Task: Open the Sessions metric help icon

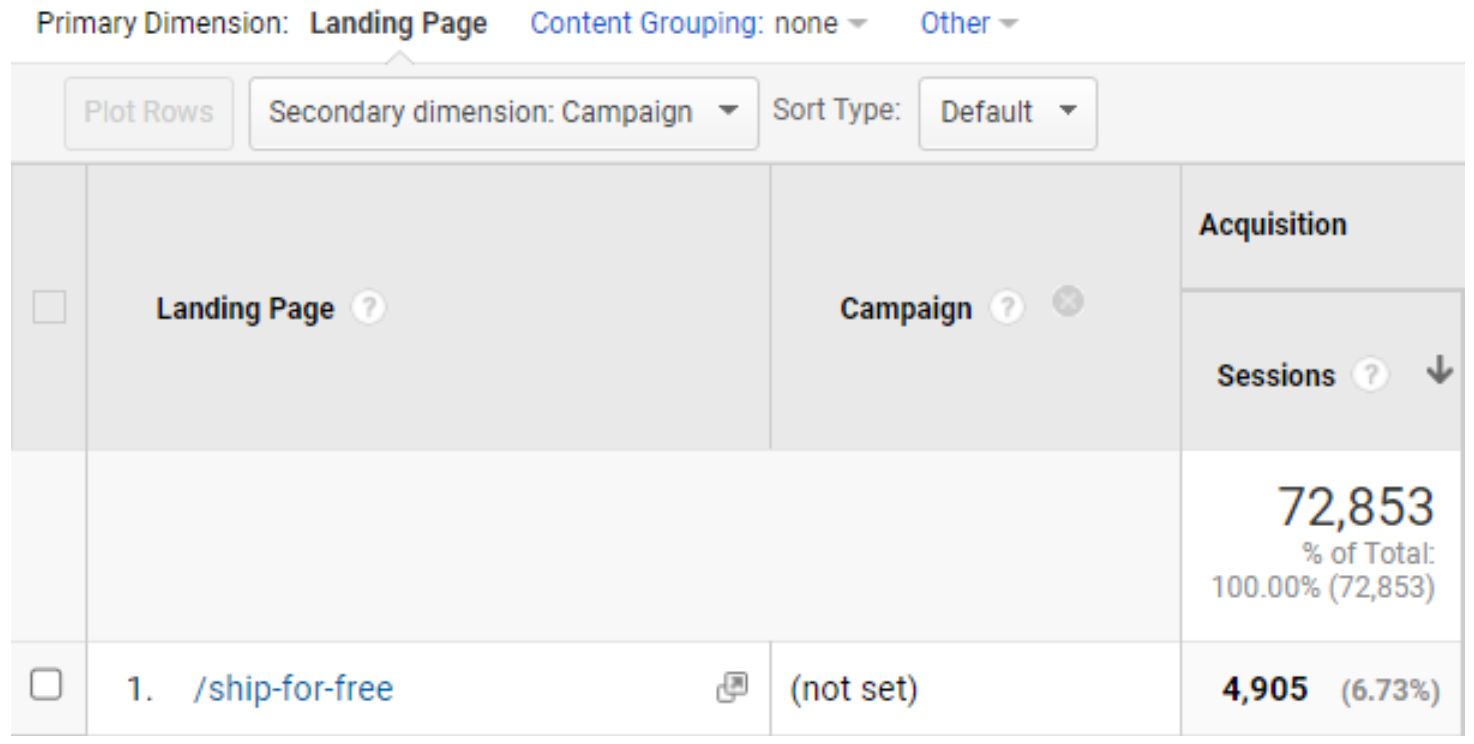Action: tap(1370, 374)
